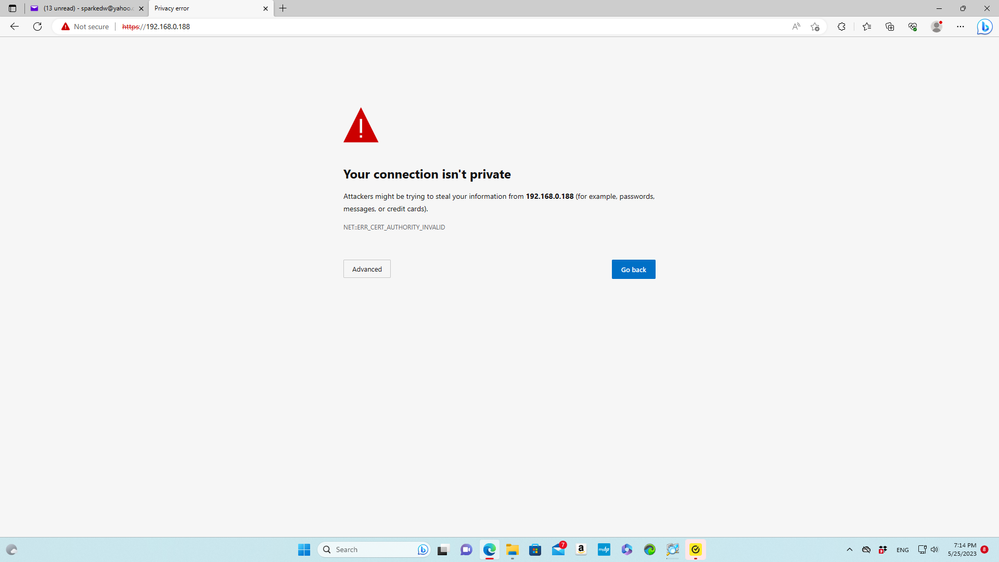
Task: Open the Settings and more ellipsis menu
Action: (x=960, y=27)
